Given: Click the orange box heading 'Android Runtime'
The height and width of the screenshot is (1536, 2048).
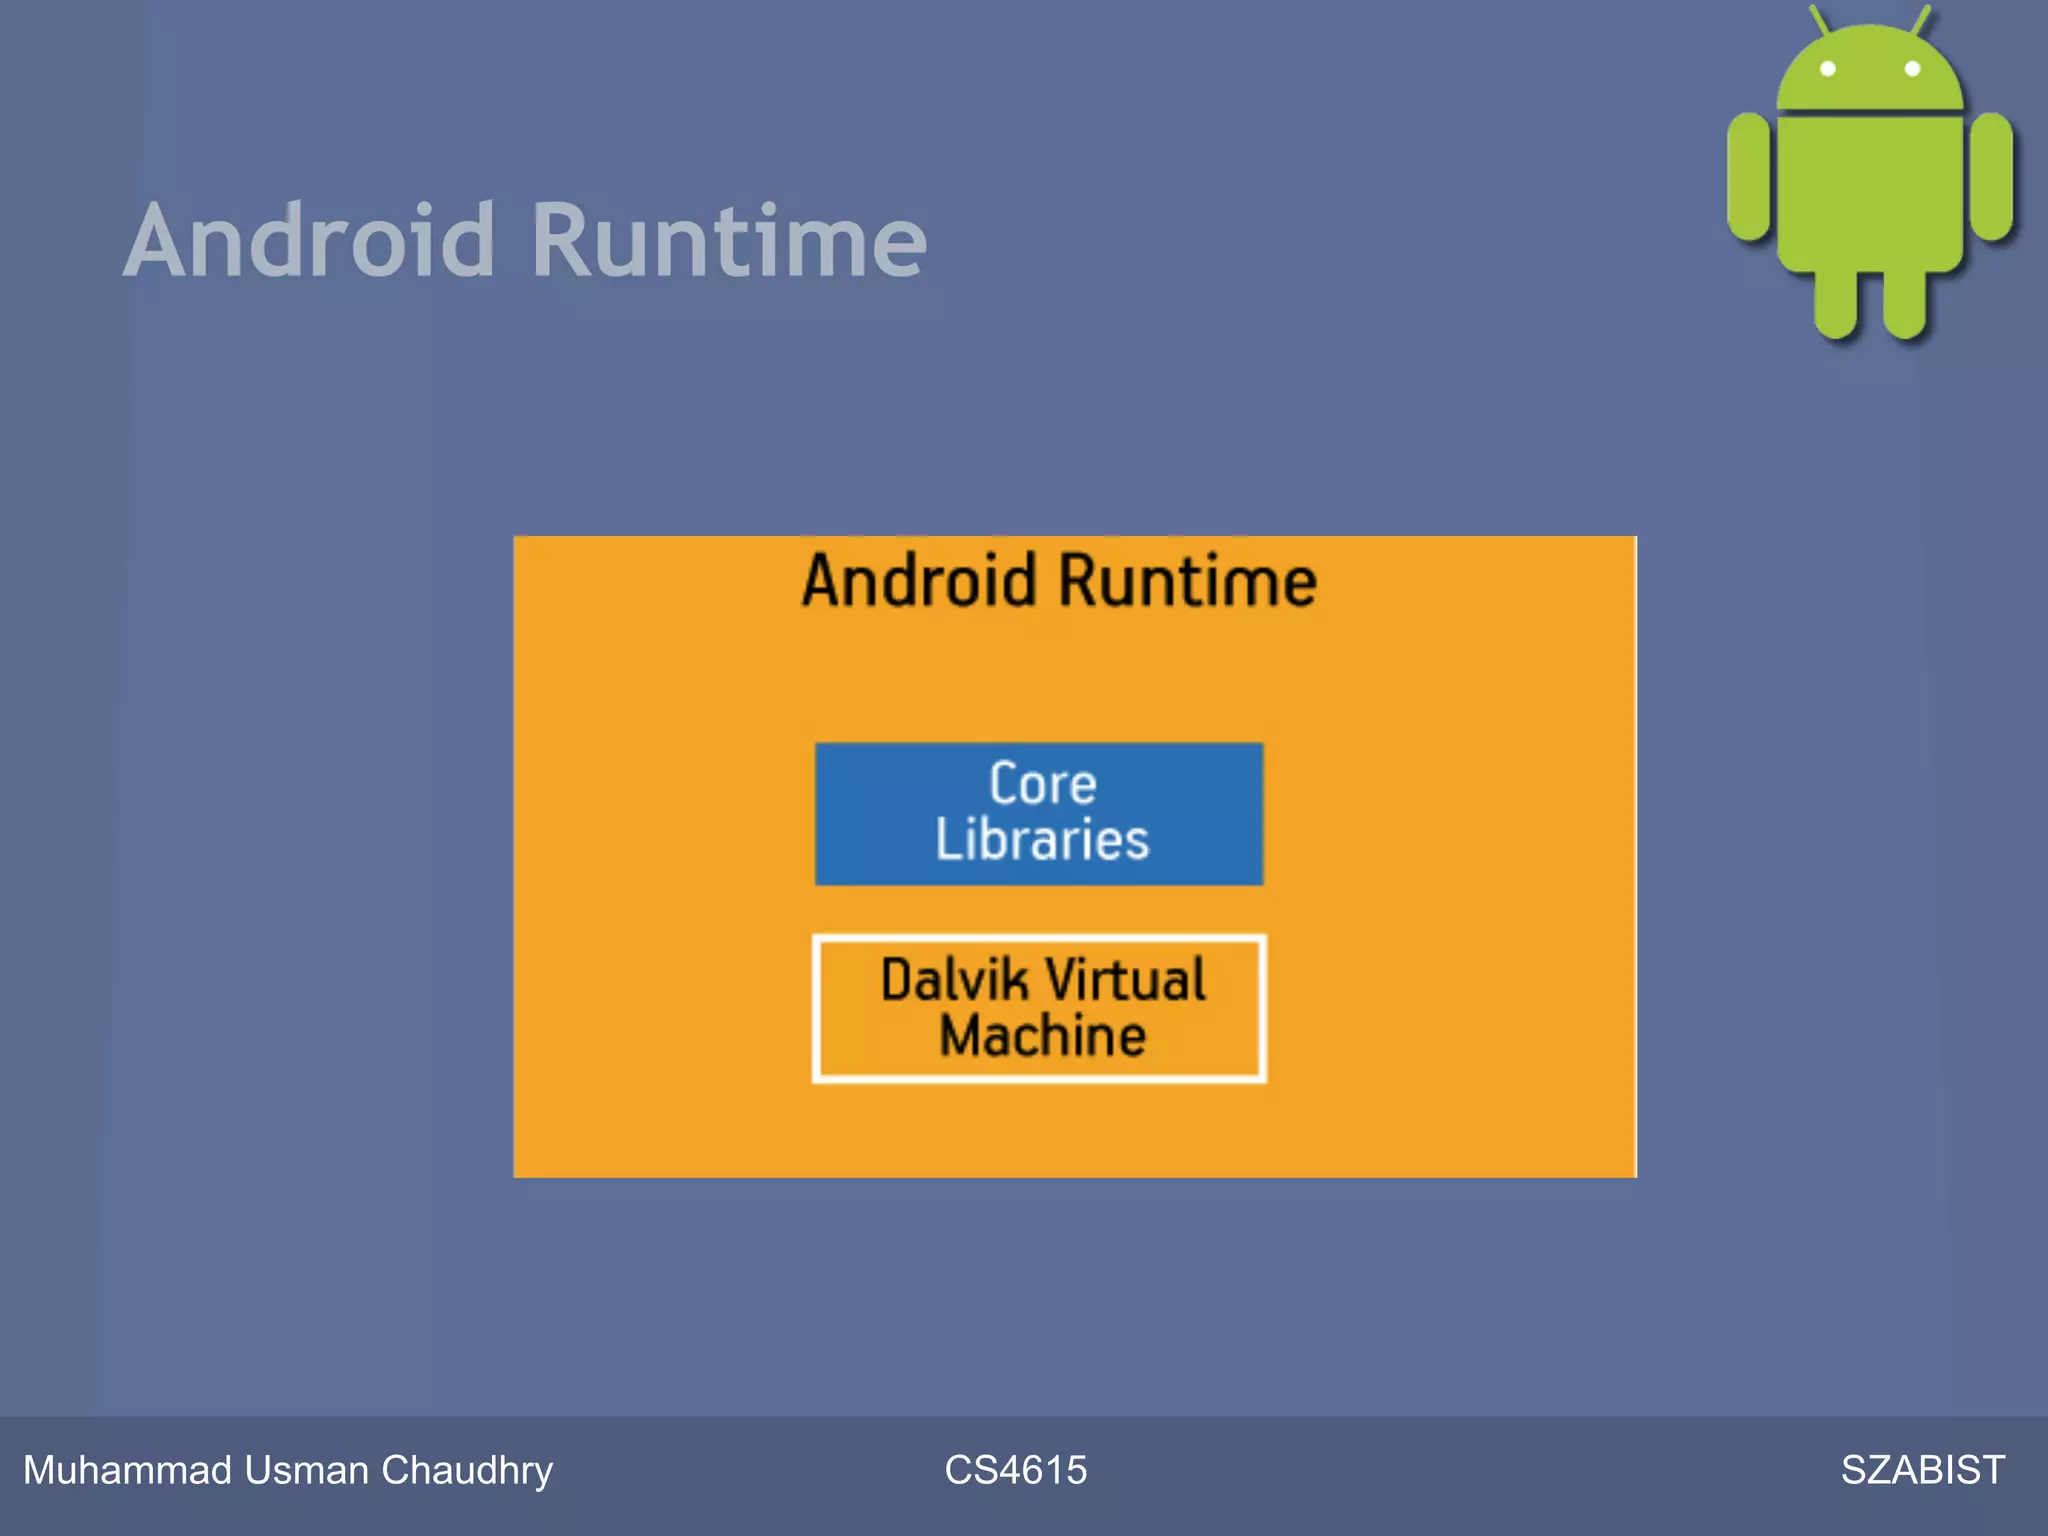Looking at the screenshot, I should pos(1059,580).
